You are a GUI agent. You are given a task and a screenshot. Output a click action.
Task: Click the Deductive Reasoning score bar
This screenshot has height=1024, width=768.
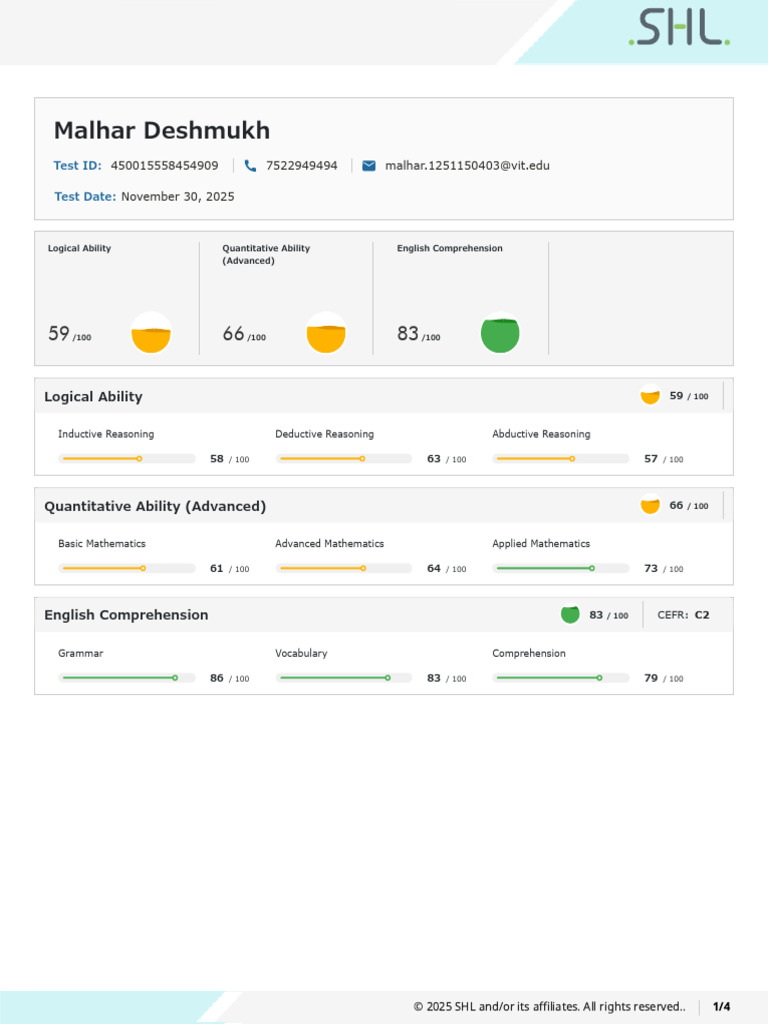click(344, 459)
